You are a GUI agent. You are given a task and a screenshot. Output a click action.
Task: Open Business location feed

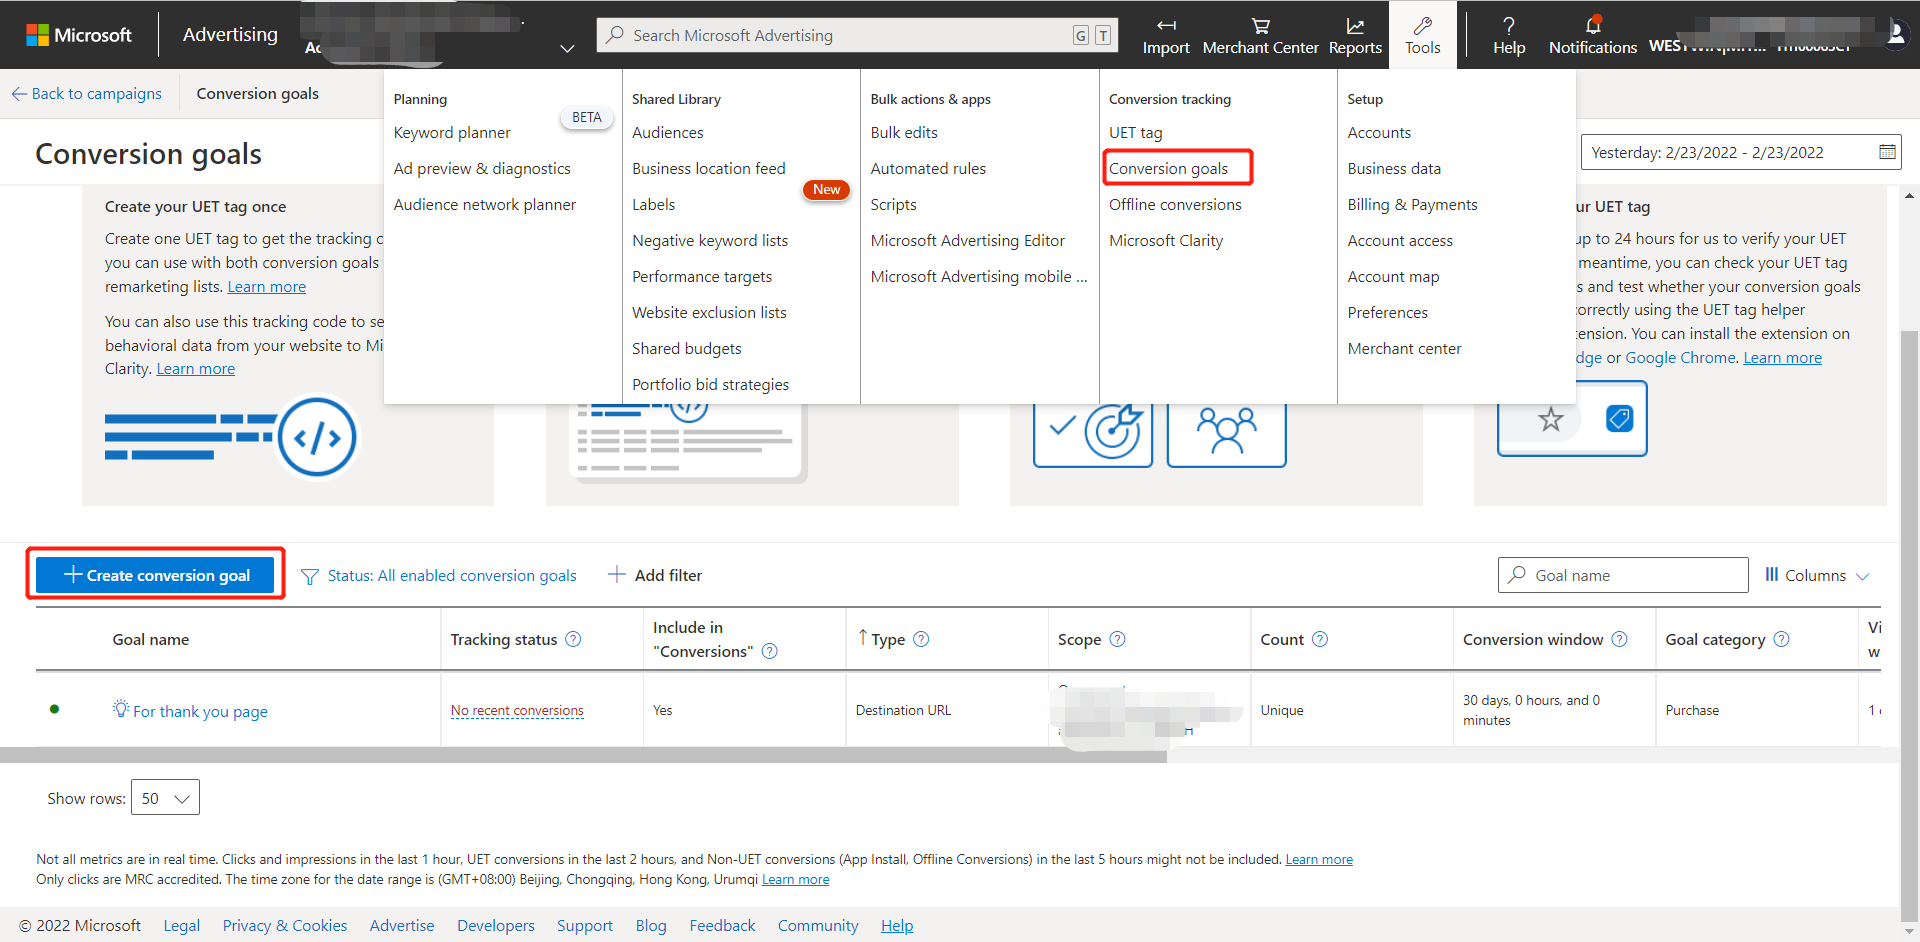(709, 168)
